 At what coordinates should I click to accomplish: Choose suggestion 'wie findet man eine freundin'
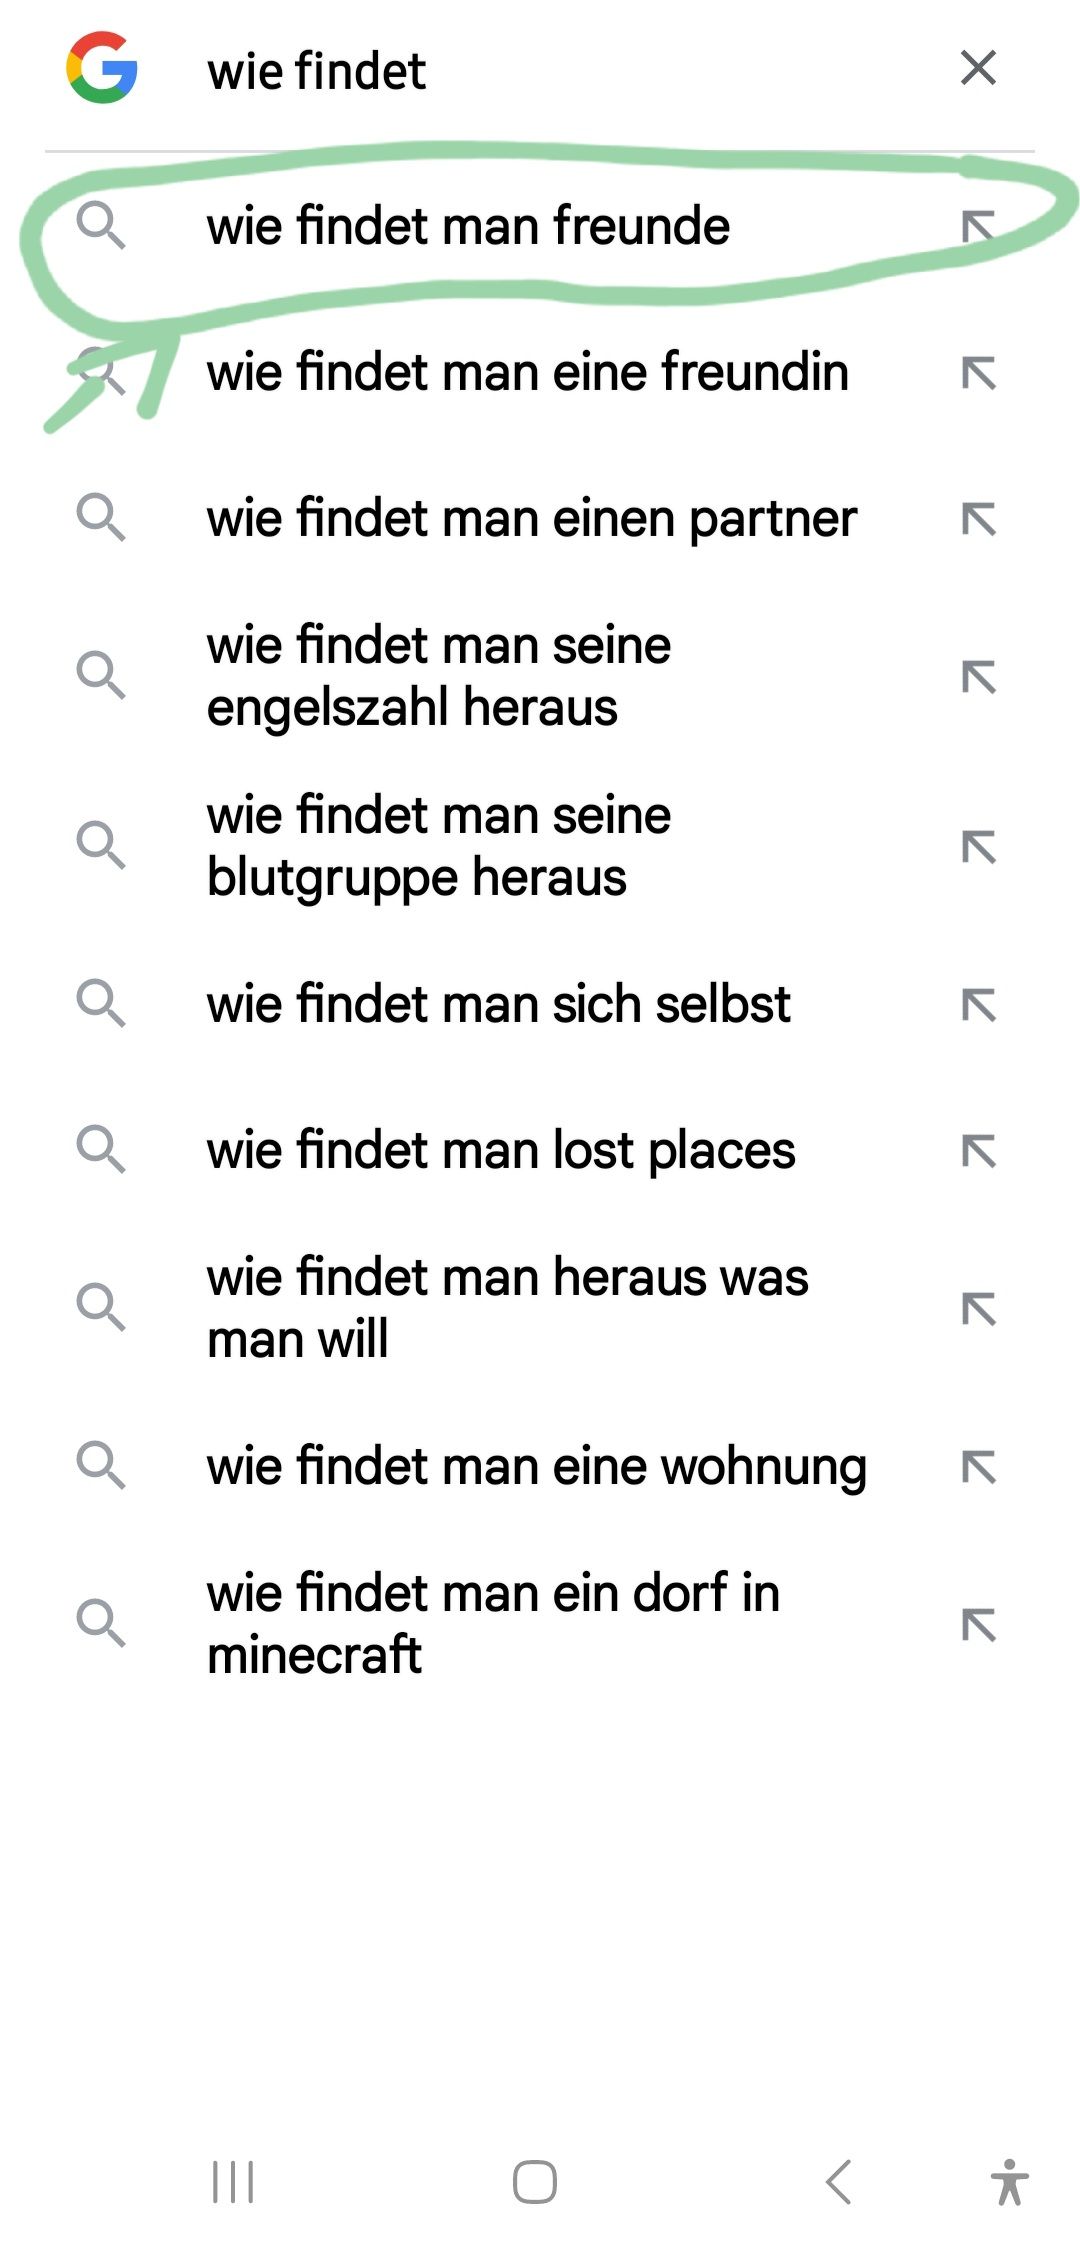tap(527, 372)
